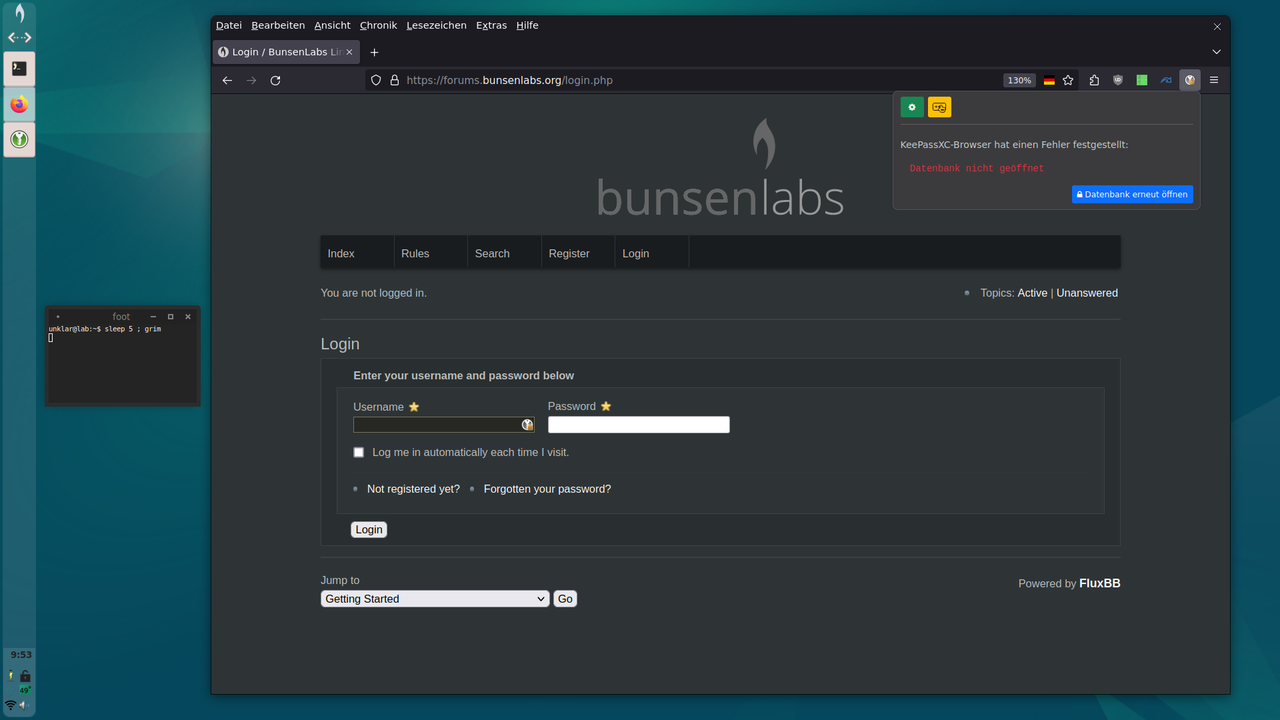Open the list all tabs chevron
1280x720 pixels.
pos(1216,52)
